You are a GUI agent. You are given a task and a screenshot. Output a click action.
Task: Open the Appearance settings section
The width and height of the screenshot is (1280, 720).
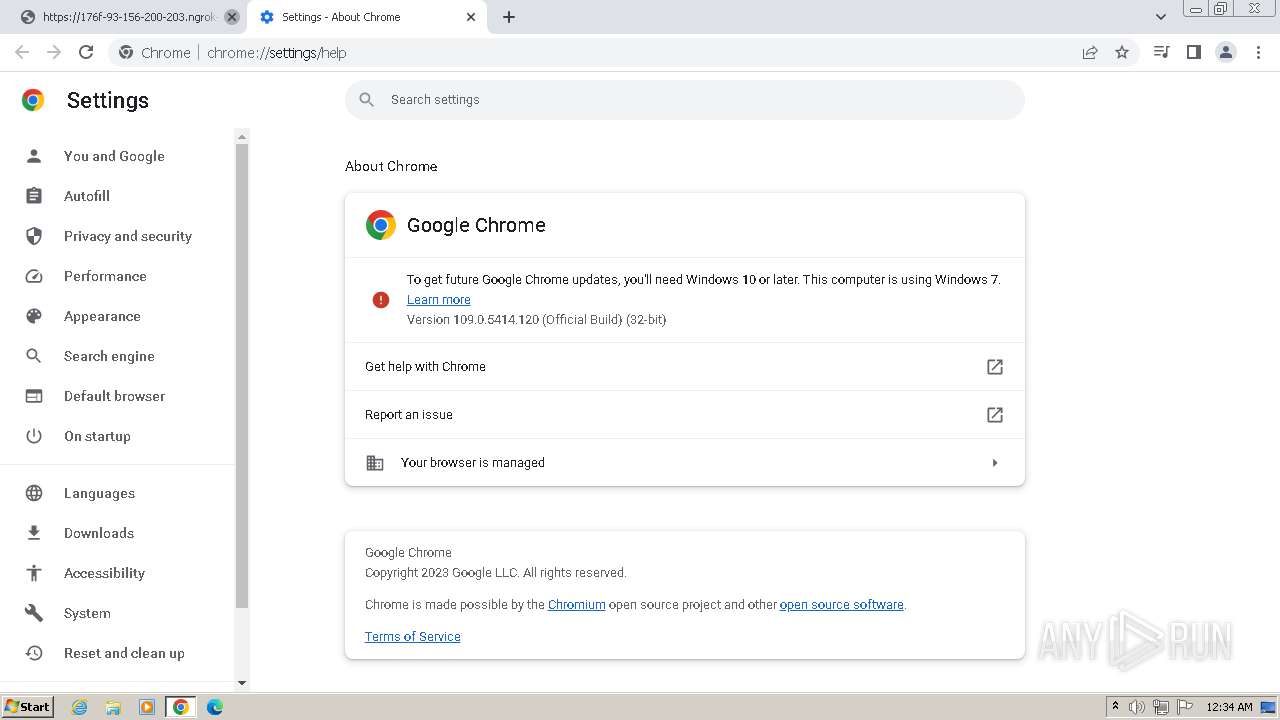tap(102, 316)
